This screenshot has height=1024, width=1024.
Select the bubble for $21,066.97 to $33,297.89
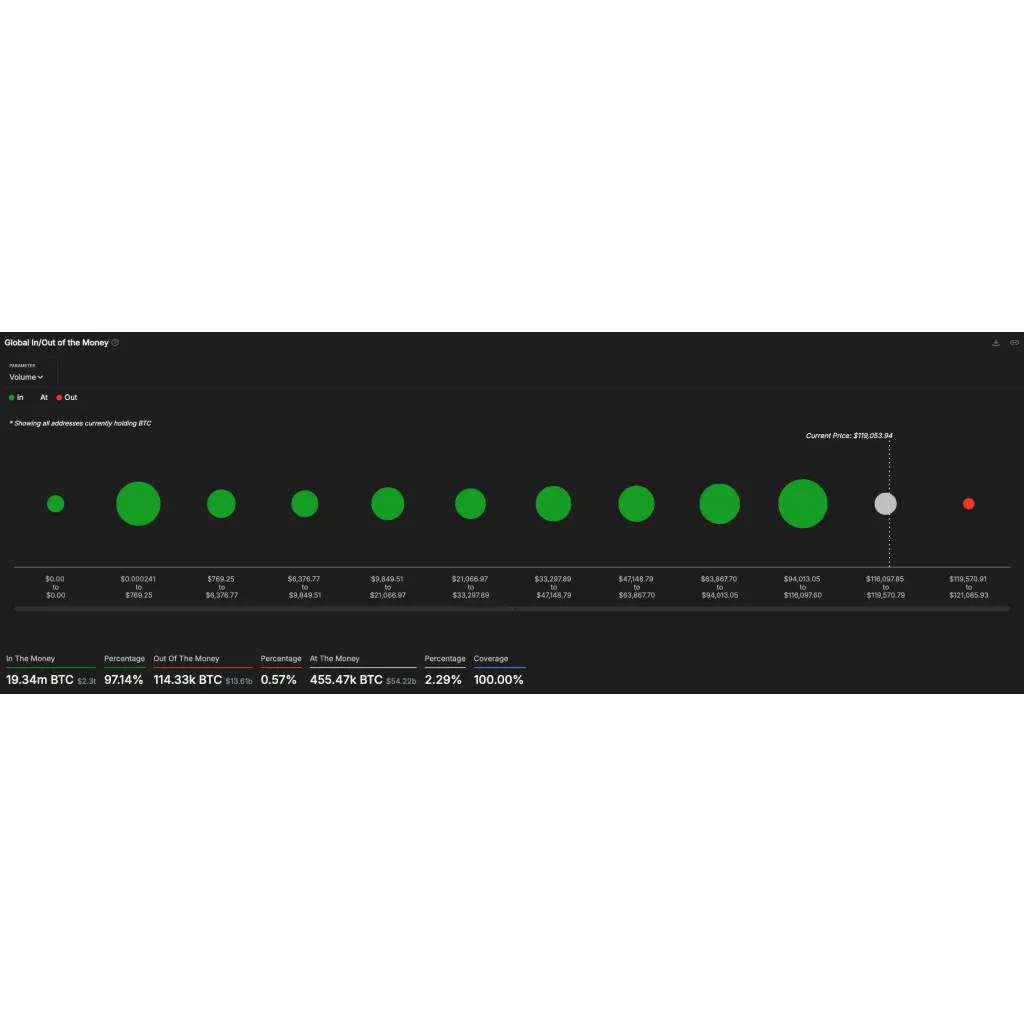pyautogui.click(x=470, y=504)
